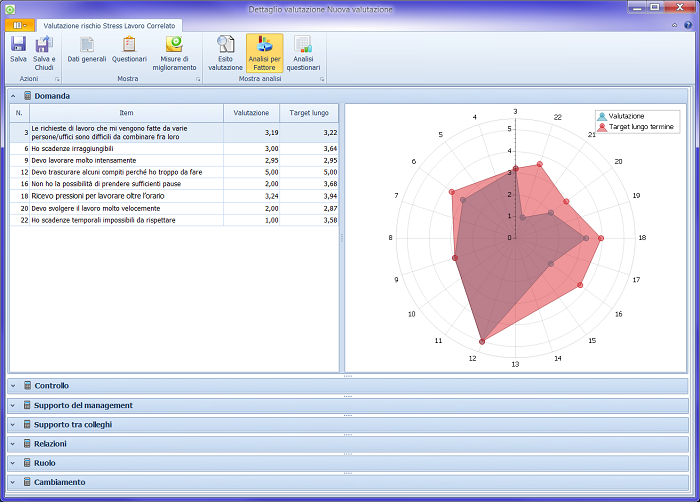Open Misure di miglioramento
The image size is (700, 502).
point(174,45)
